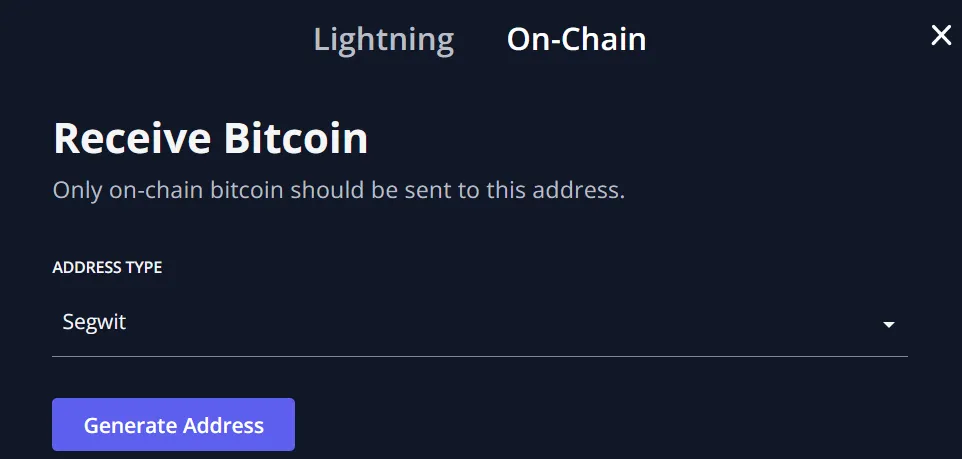Select the On-Chain tab
Image resolution: width=962 pixels, height=459 pixels.
click(576, 39)
